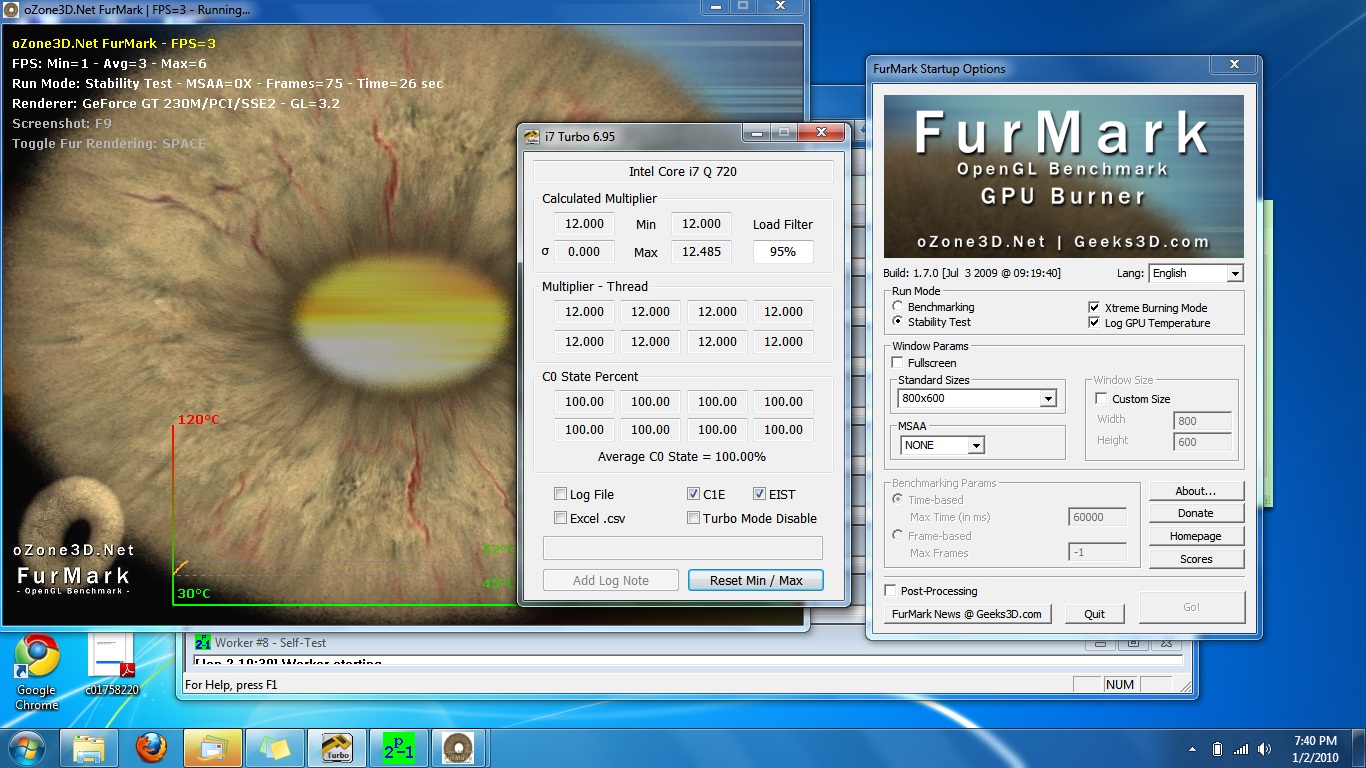Click the Intel Core i7 Q 720 label
The height and width of the screenshot is (768, 1366).
683,171
